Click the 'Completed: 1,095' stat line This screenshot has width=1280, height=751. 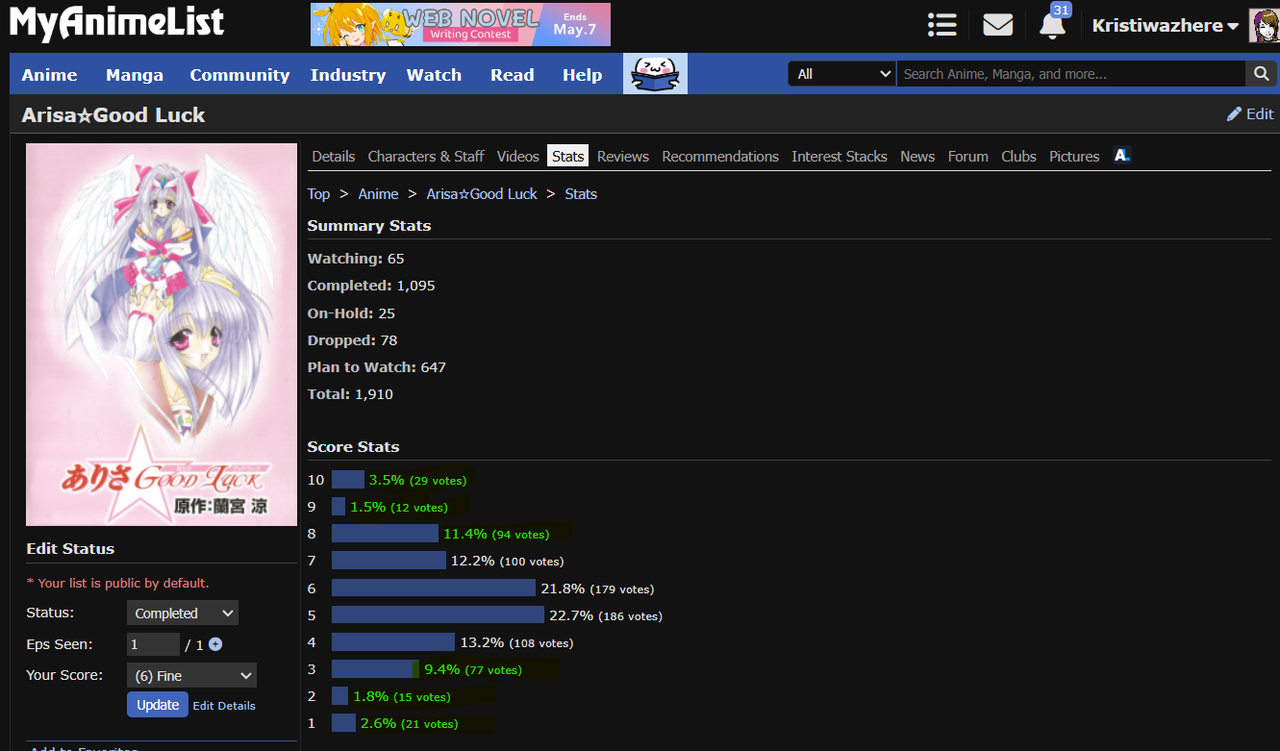tap(371, 285)
